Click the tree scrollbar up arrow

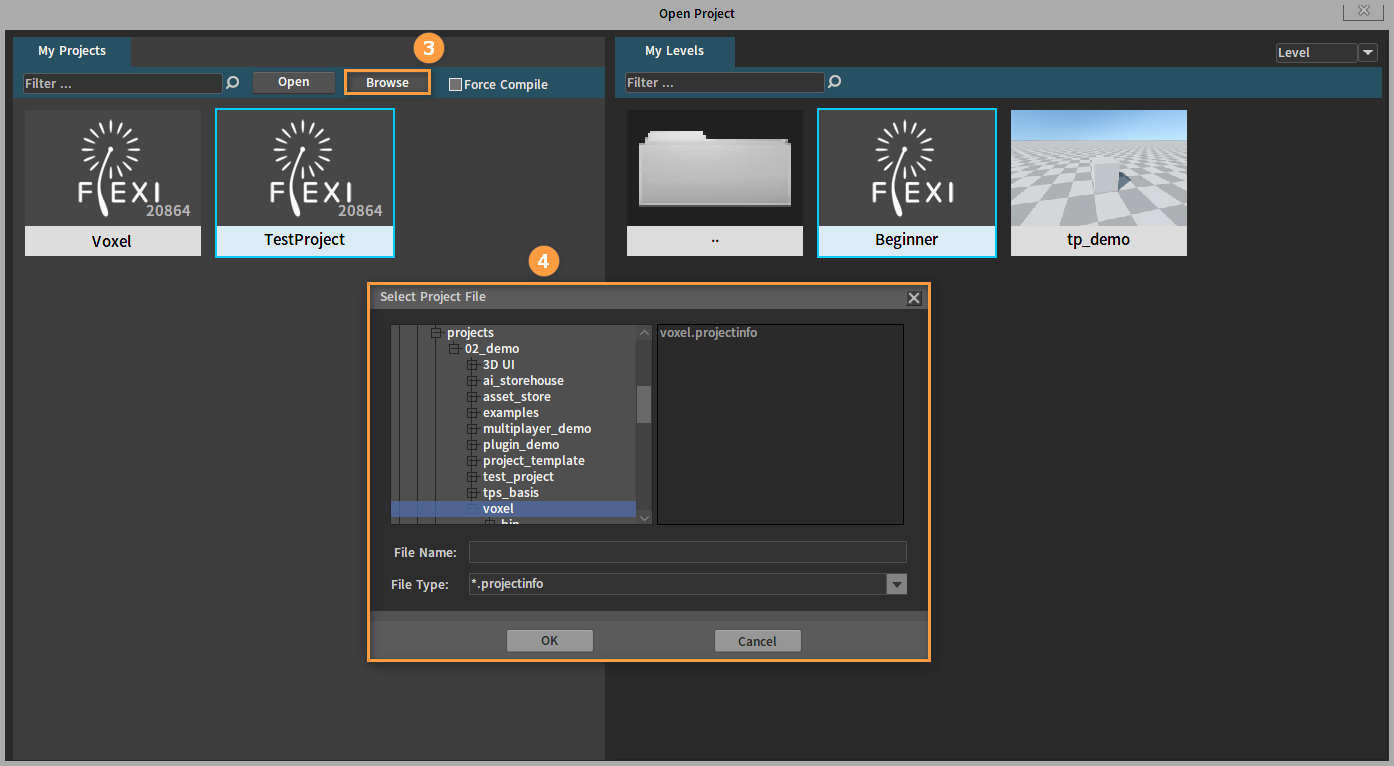point(644,332)
